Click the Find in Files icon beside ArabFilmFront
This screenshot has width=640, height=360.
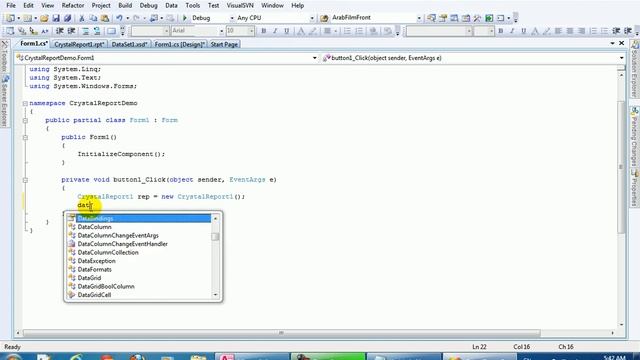(324, 18)
